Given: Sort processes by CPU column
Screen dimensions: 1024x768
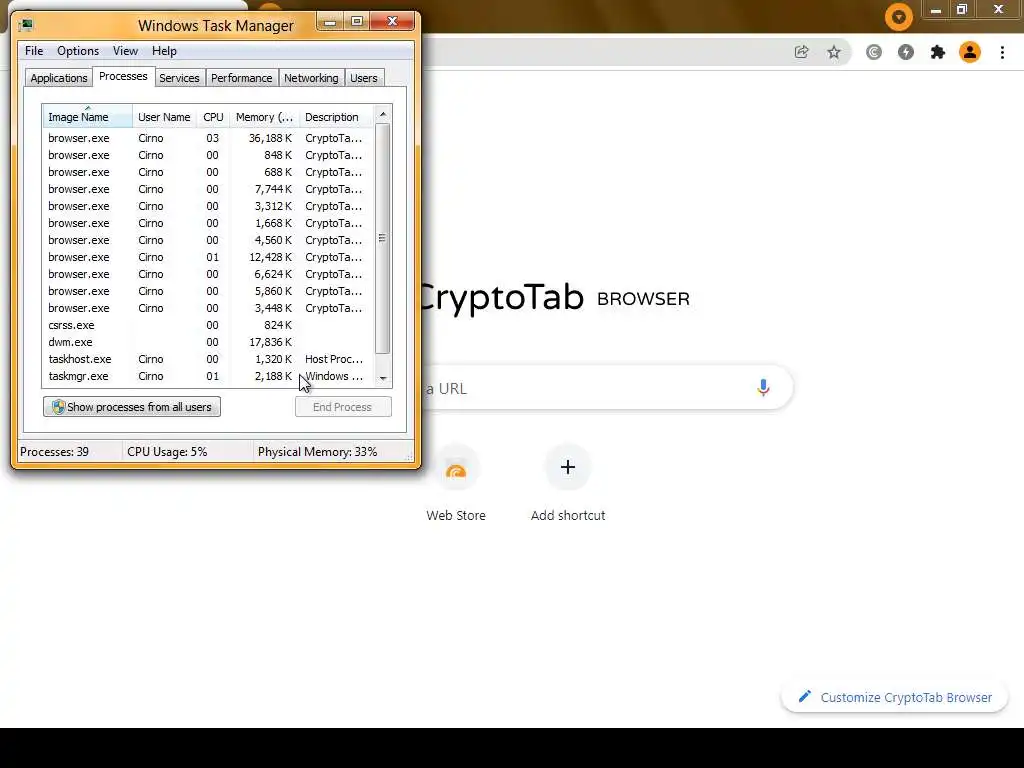Looking at the screenshot, I should [213, 117].
